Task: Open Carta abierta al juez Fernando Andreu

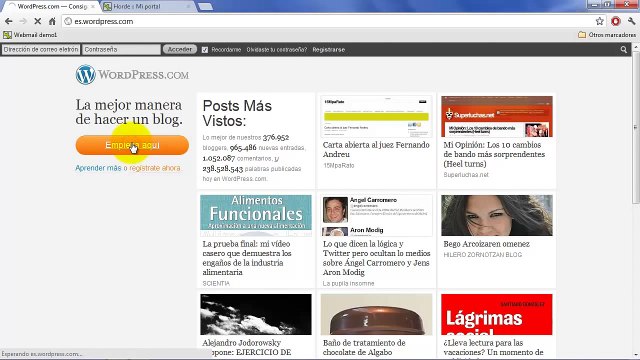Action: pos(376,149)
